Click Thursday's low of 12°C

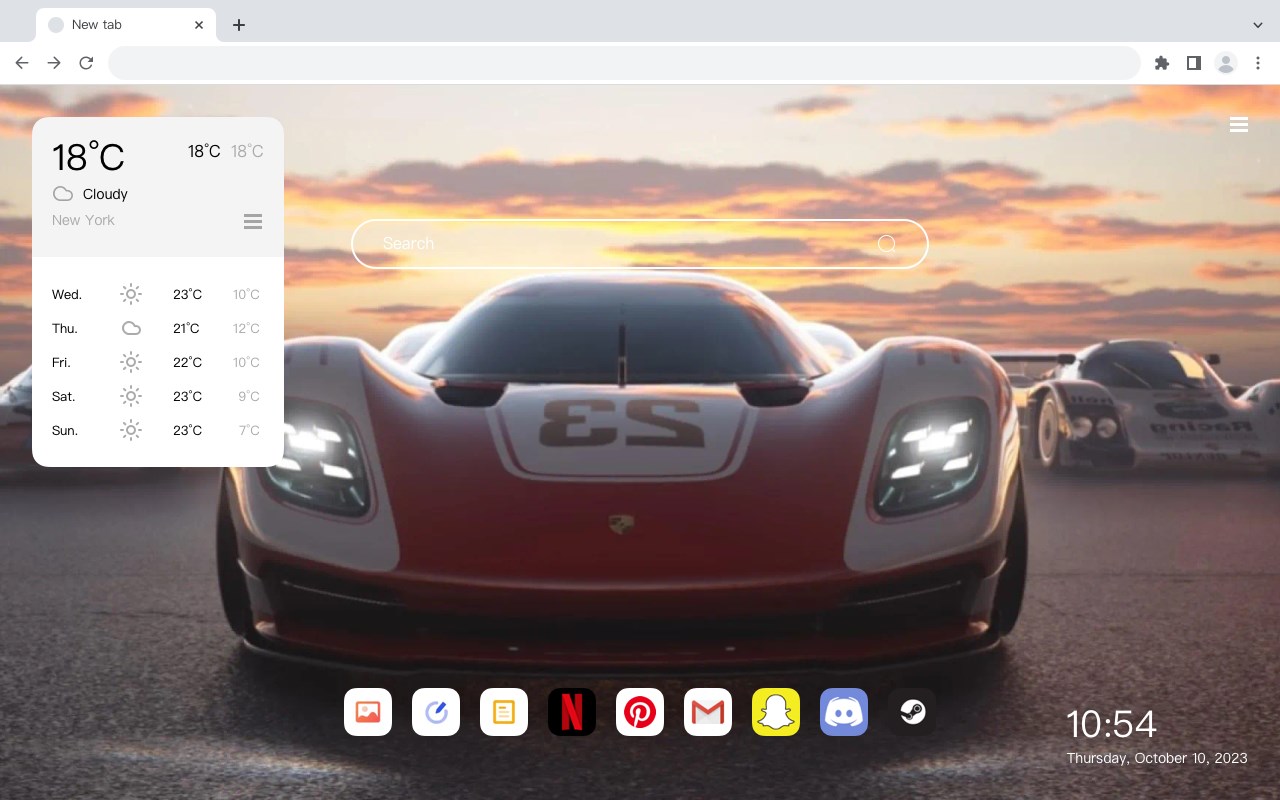(246, 328)
